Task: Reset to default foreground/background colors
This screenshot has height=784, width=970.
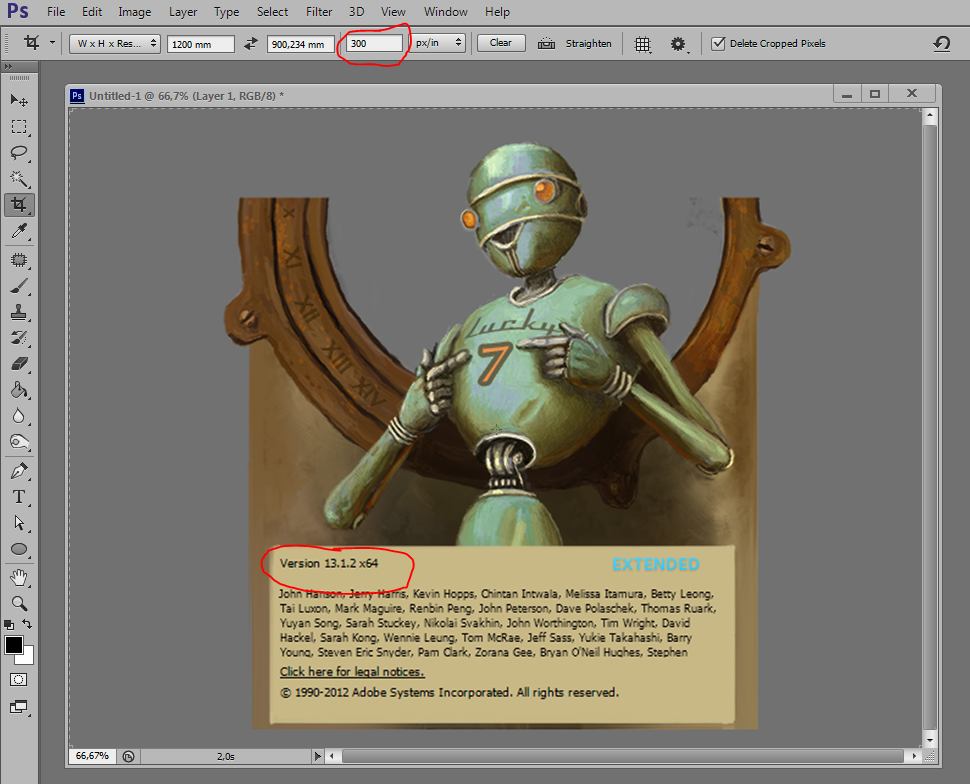Action: click(9, 624)
